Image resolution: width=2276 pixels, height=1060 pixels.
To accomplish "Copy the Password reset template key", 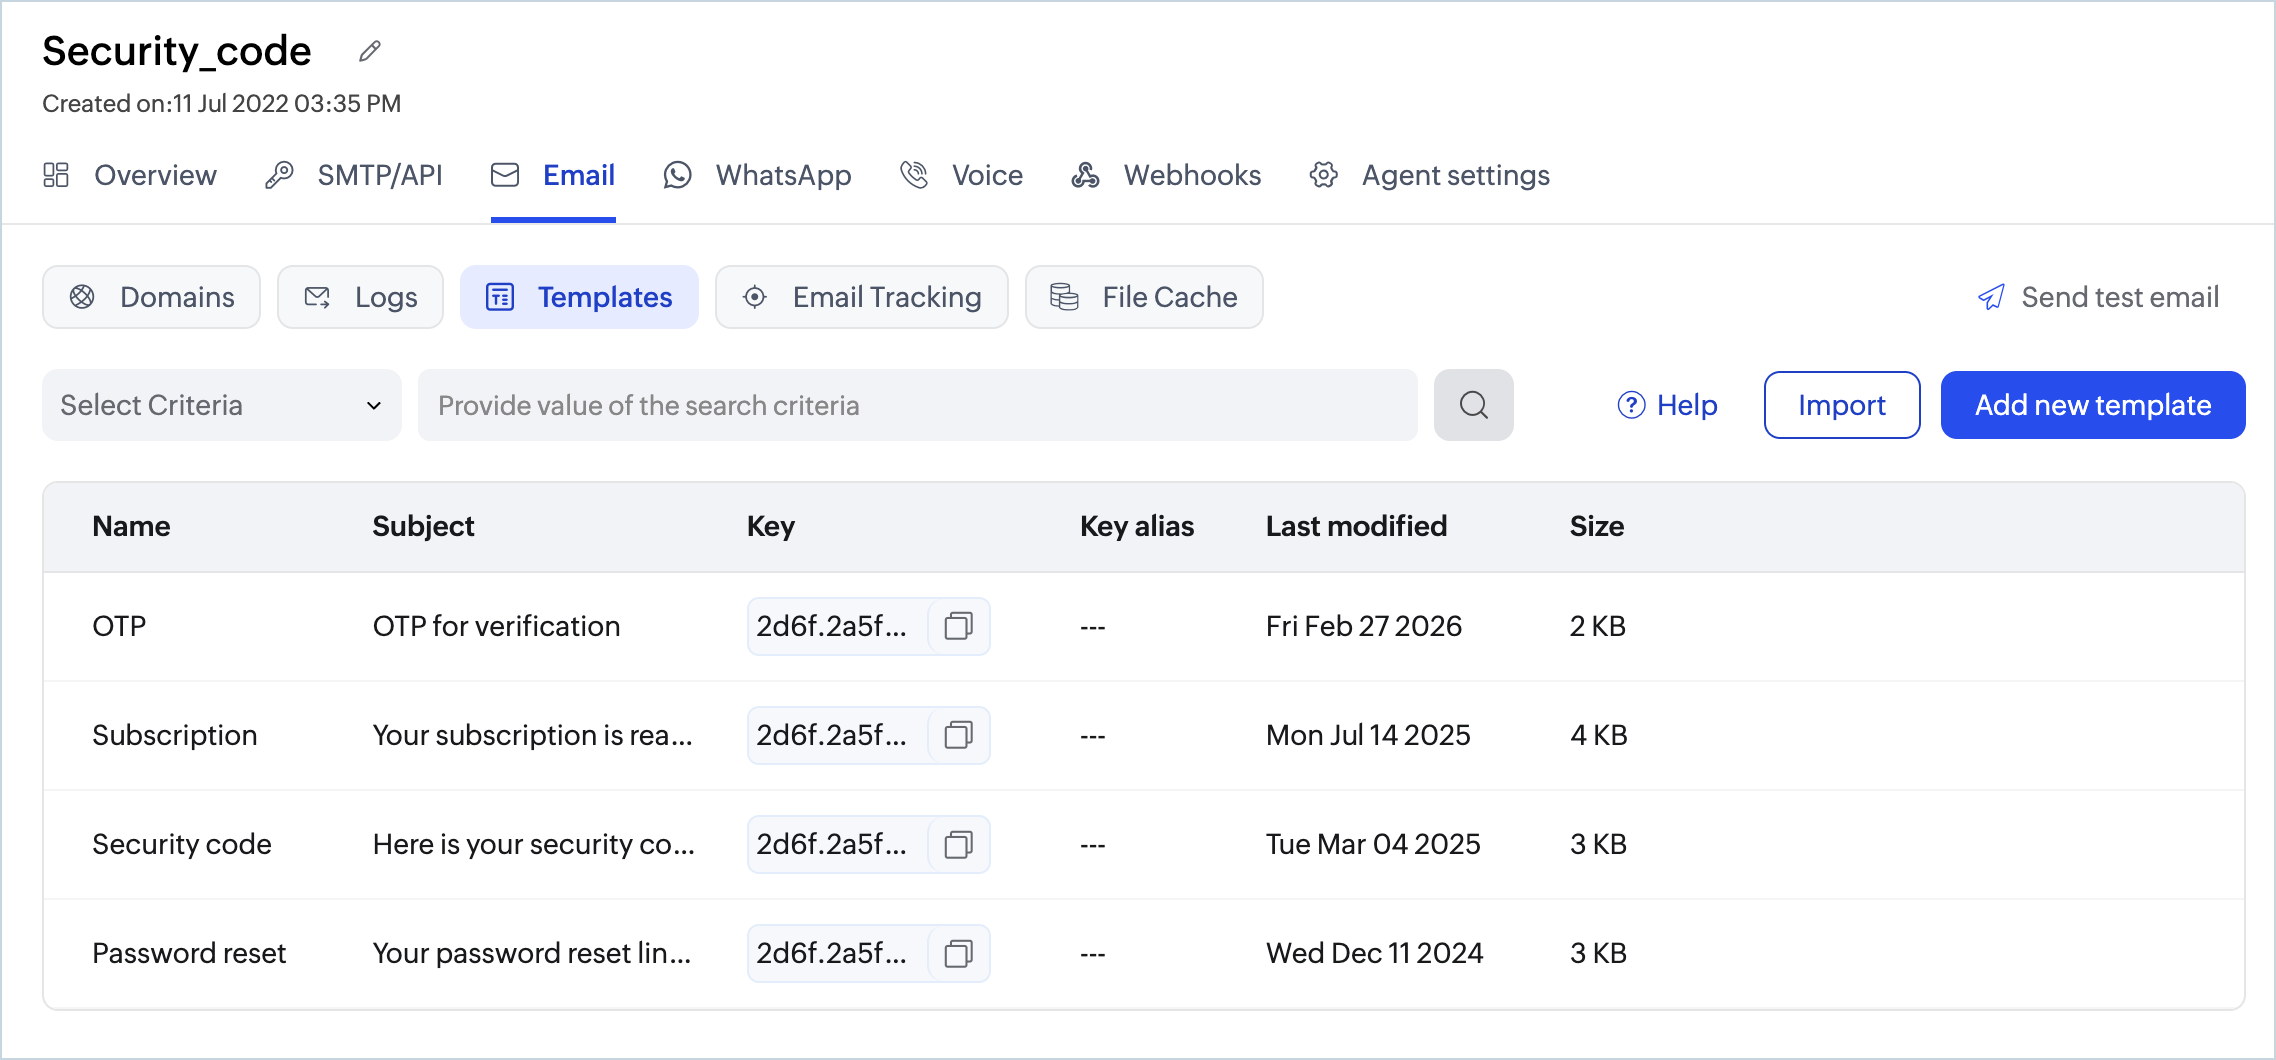I will 959,953.
